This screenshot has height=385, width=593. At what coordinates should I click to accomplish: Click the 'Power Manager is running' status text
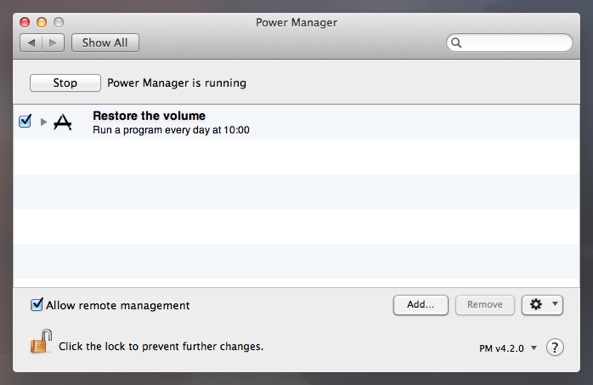(x=177, y=83)
